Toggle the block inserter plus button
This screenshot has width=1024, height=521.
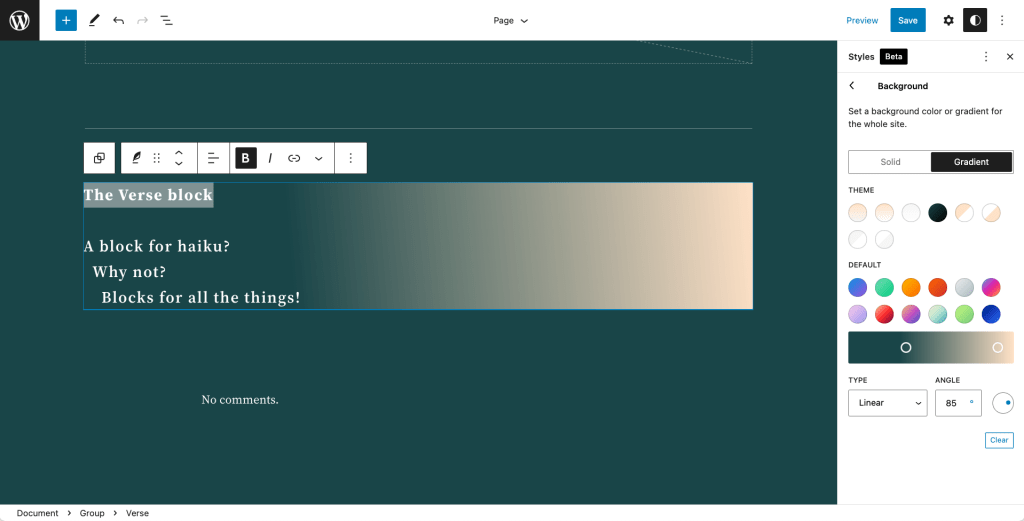[x=66, y=20]
